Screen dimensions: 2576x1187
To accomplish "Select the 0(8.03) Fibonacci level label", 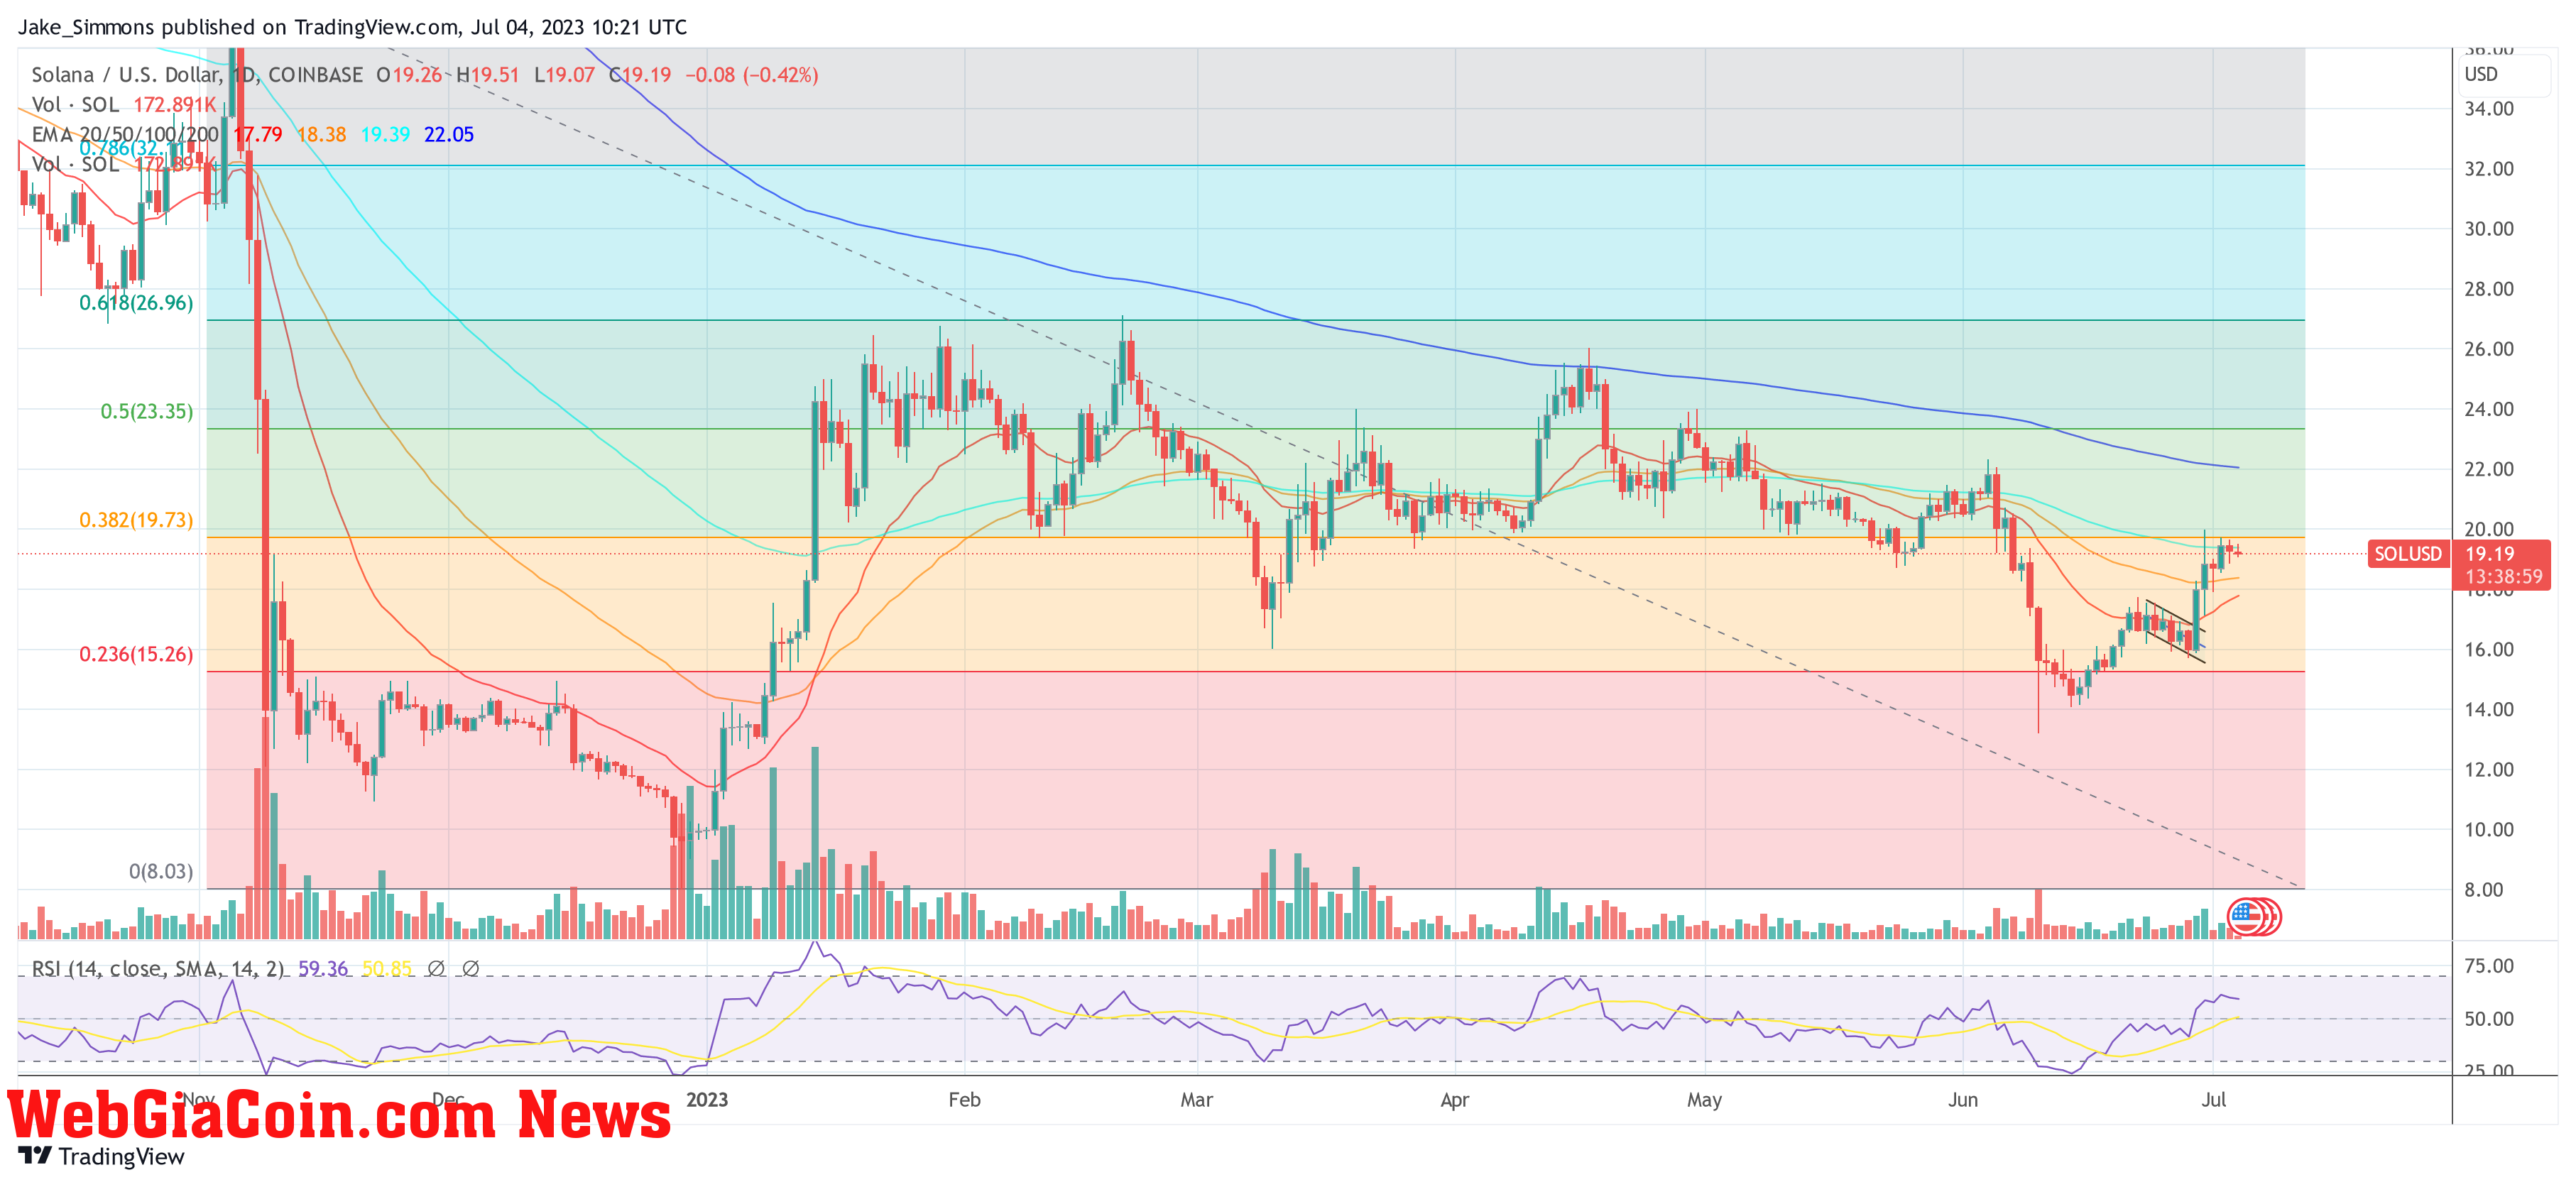I will click(x=161, y=871).
